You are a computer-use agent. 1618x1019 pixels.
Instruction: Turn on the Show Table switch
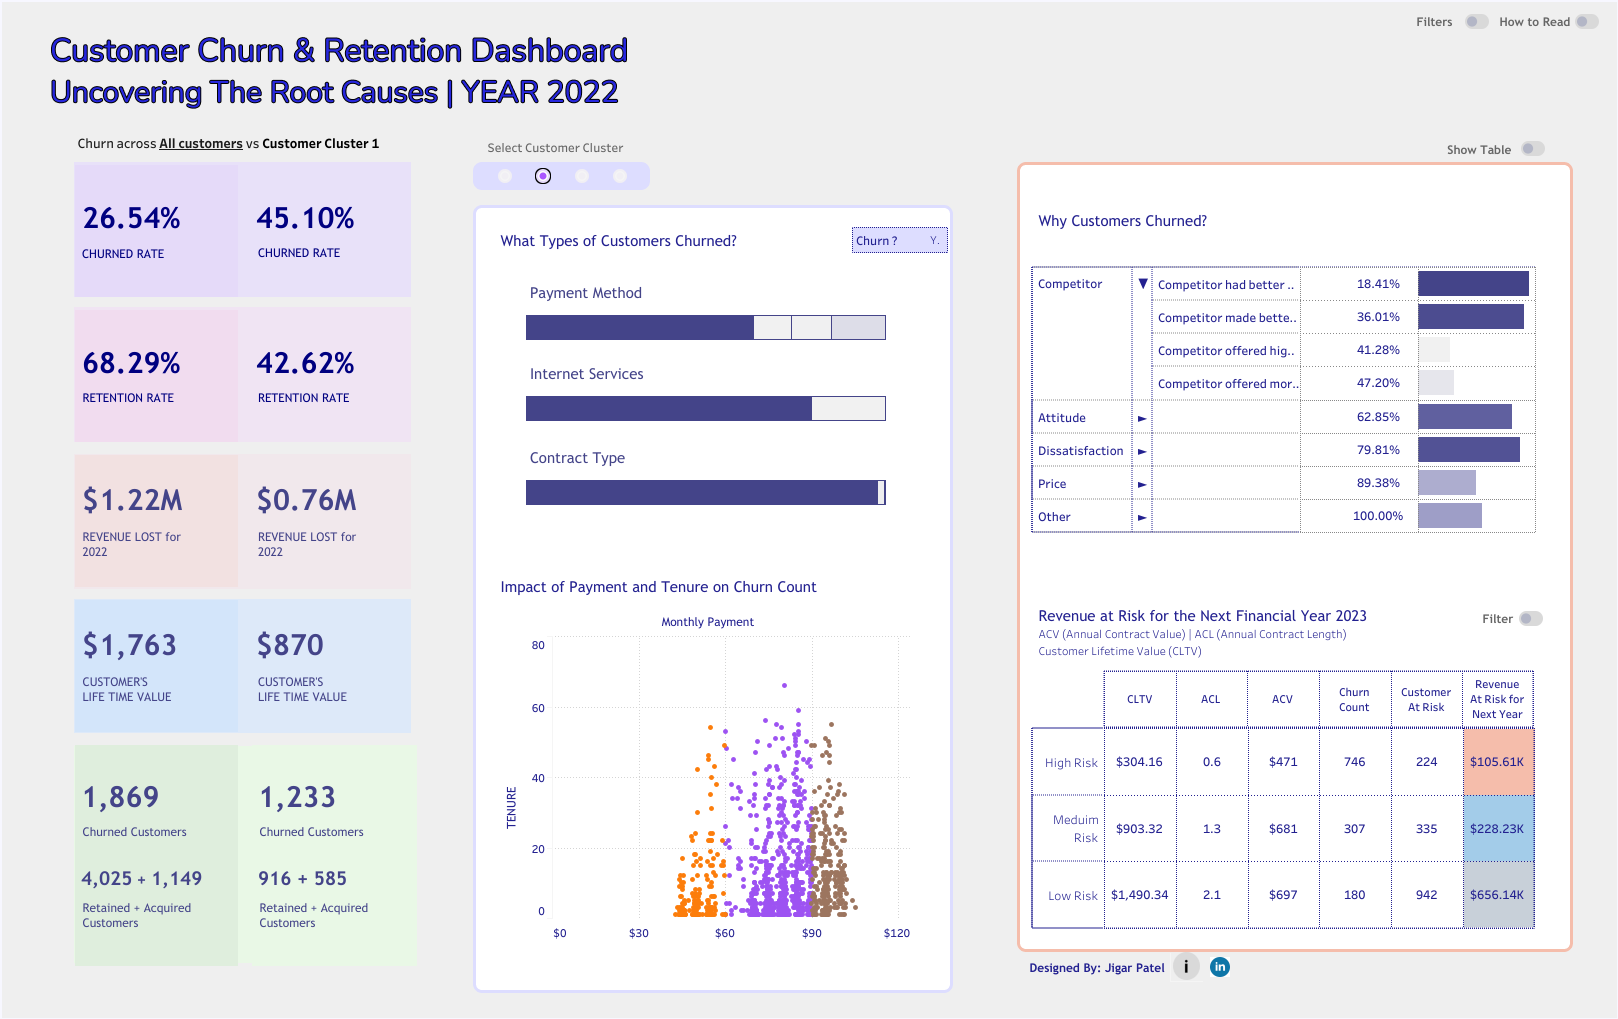(1532, 149)
